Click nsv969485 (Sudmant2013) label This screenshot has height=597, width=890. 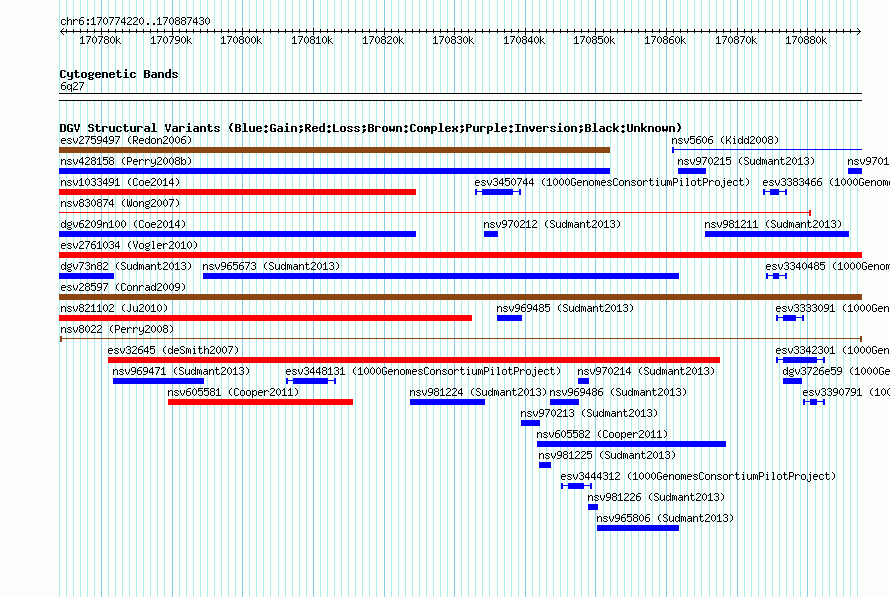tap(565, 308)
